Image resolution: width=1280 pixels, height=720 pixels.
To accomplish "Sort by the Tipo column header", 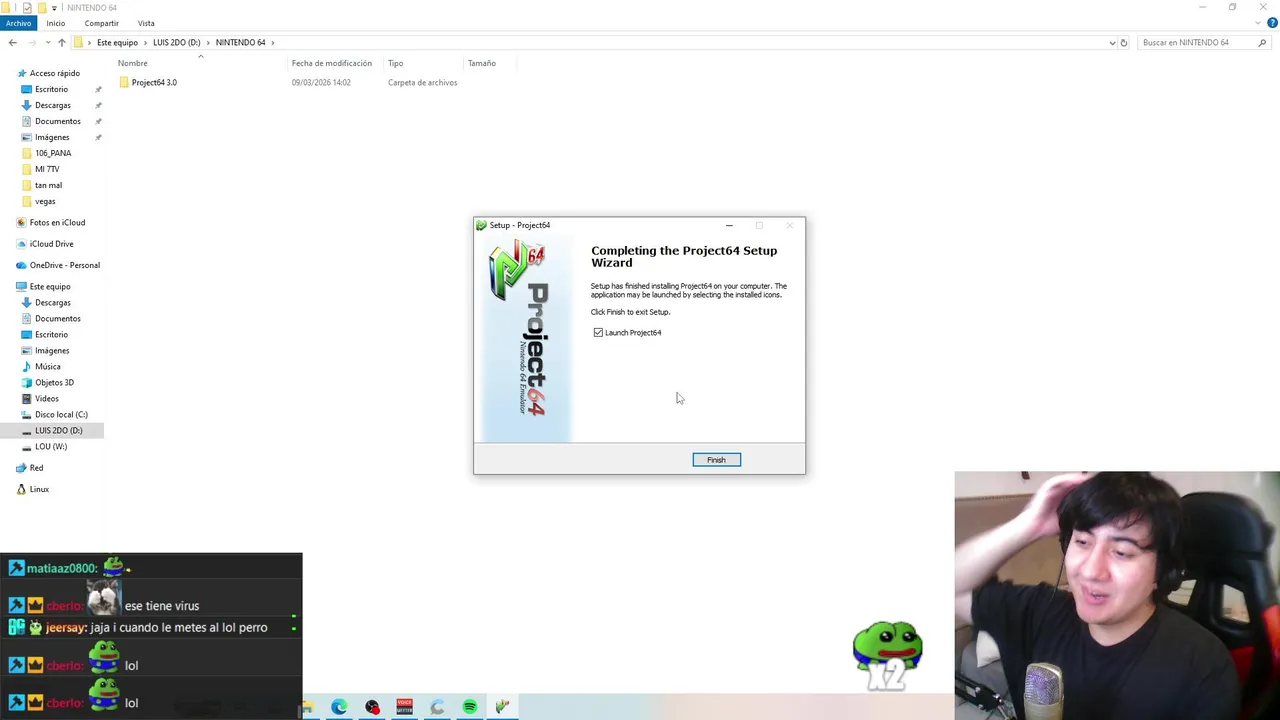I will (396, 64).
